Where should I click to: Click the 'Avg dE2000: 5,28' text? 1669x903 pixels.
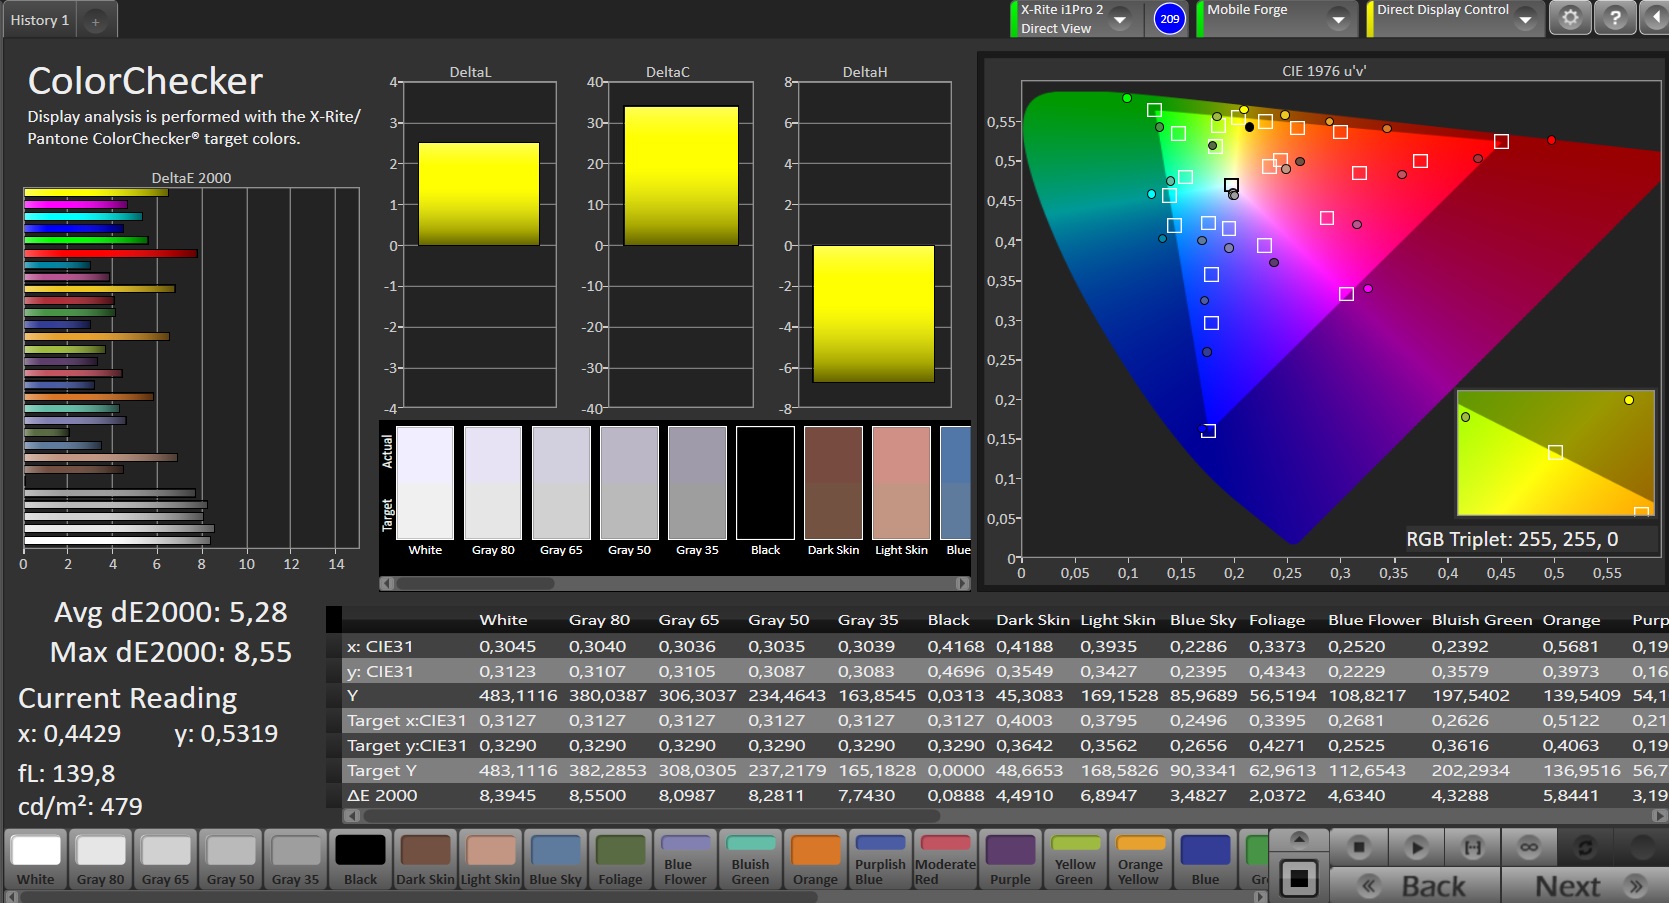[x=170, y=612]
